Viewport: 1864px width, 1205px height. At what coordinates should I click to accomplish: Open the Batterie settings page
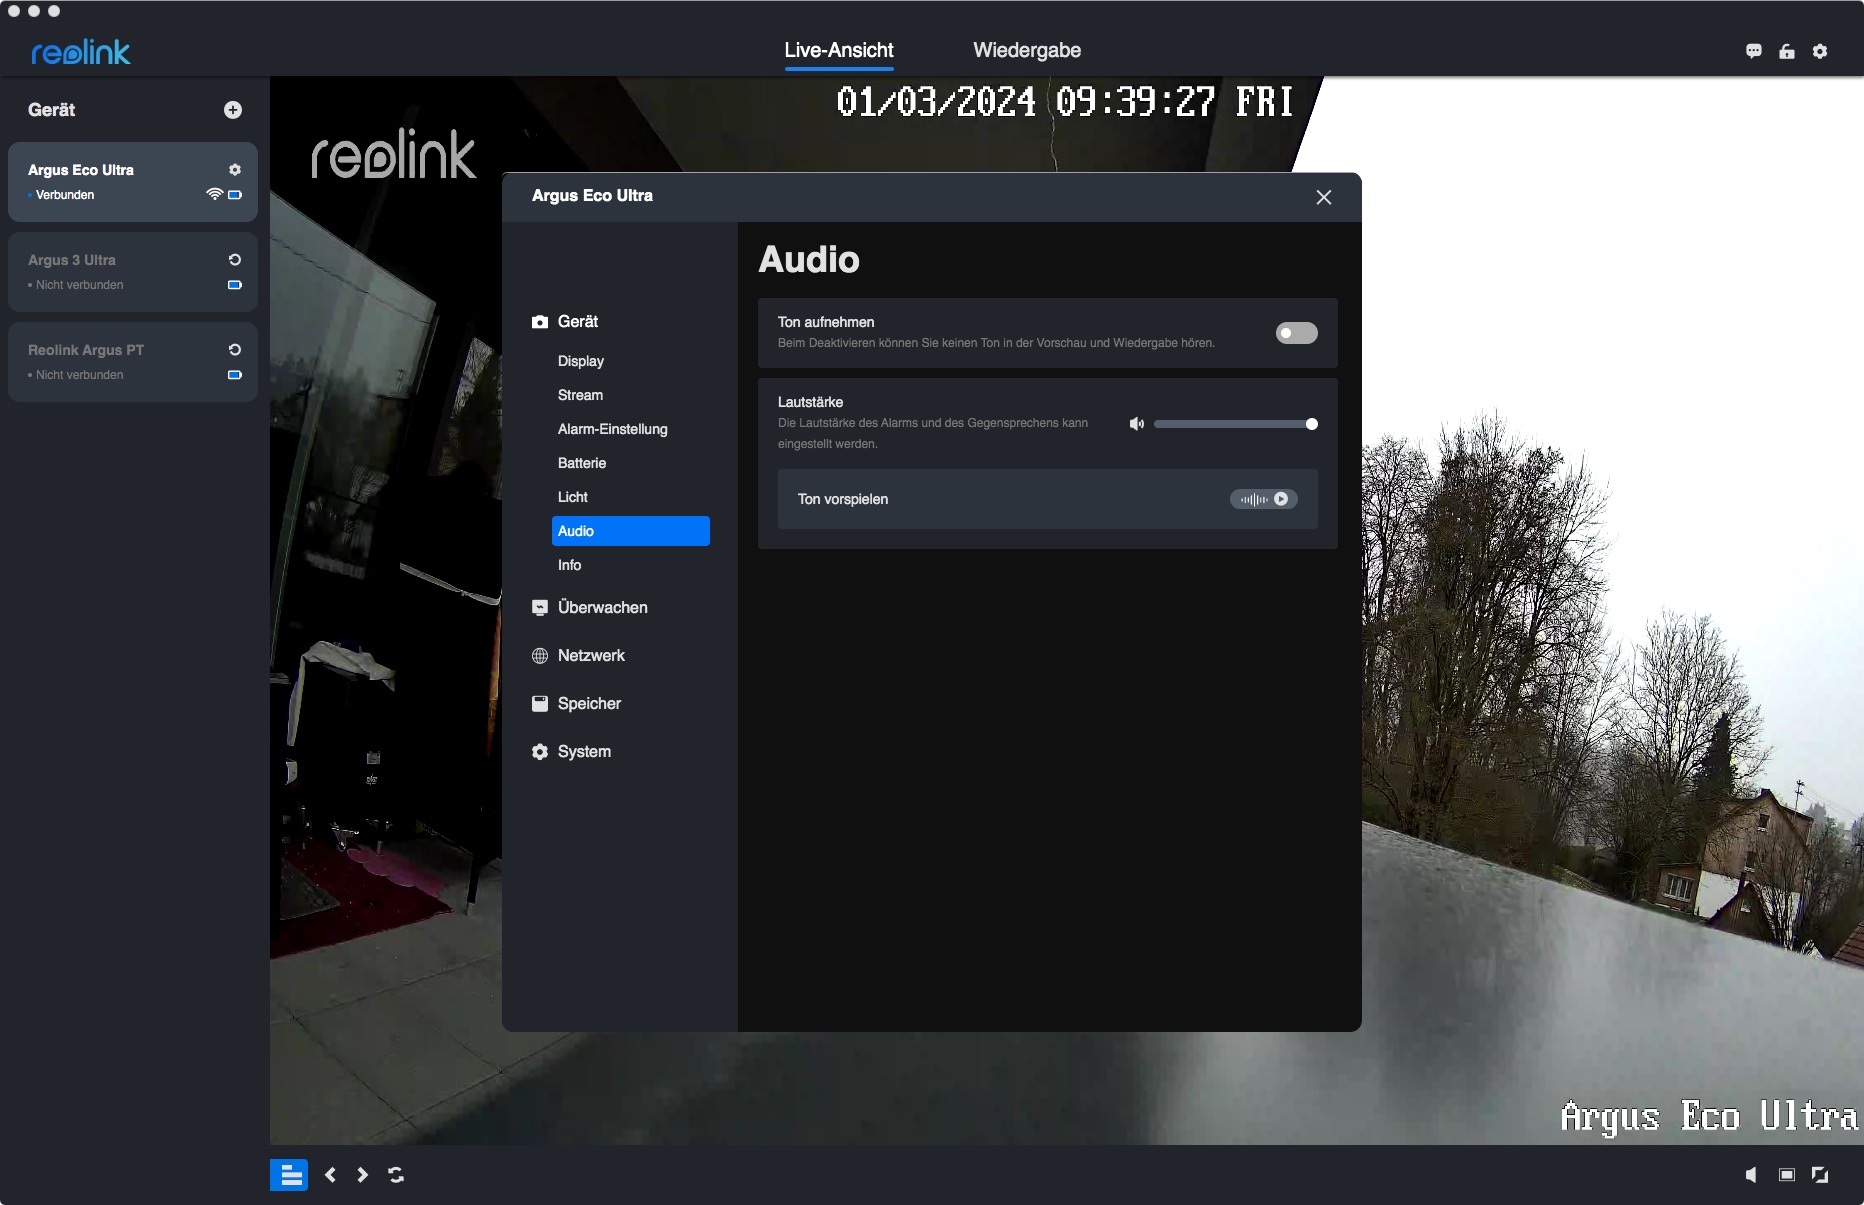582,463
